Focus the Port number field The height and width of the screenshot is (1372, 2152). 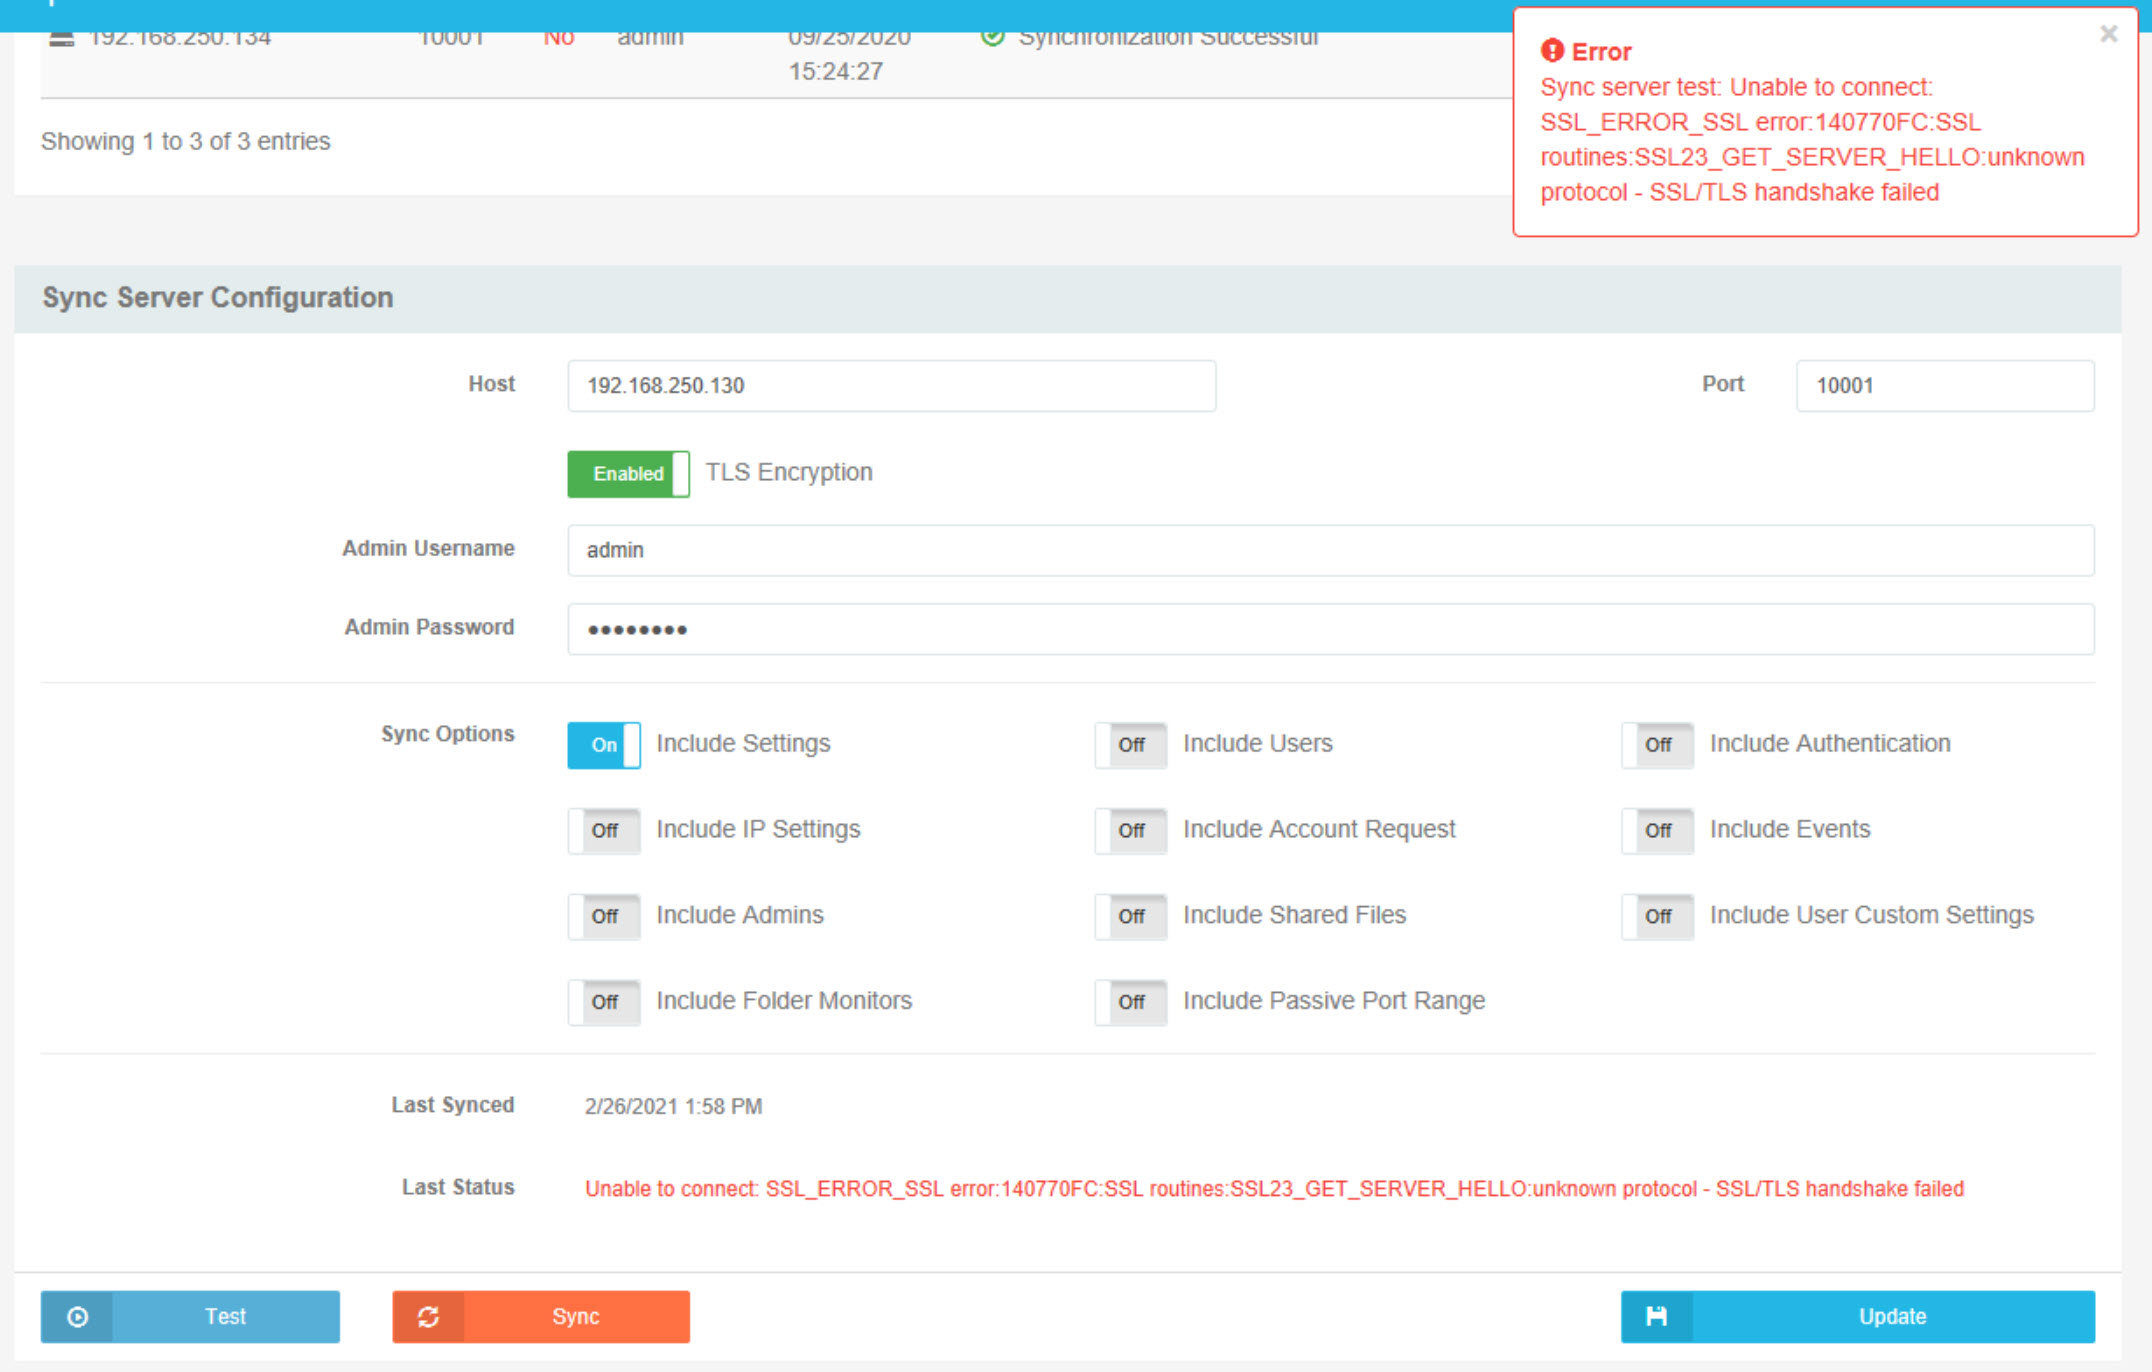click(1944, 386)
